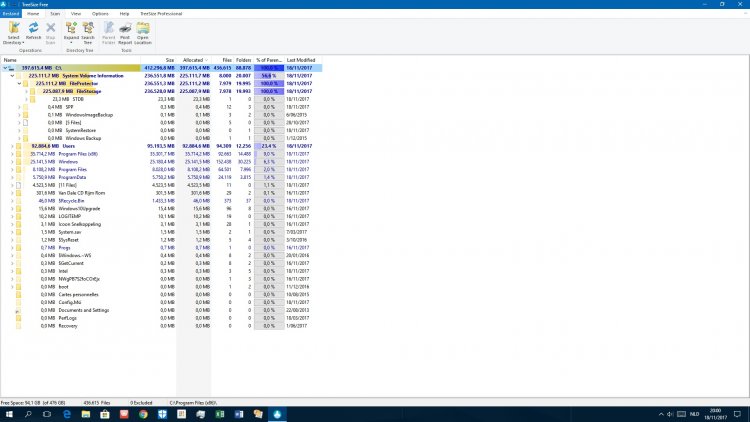The image size is (750, 422).
Task: Sort by the Last Modified column header
Action: (x=300, y=60)
